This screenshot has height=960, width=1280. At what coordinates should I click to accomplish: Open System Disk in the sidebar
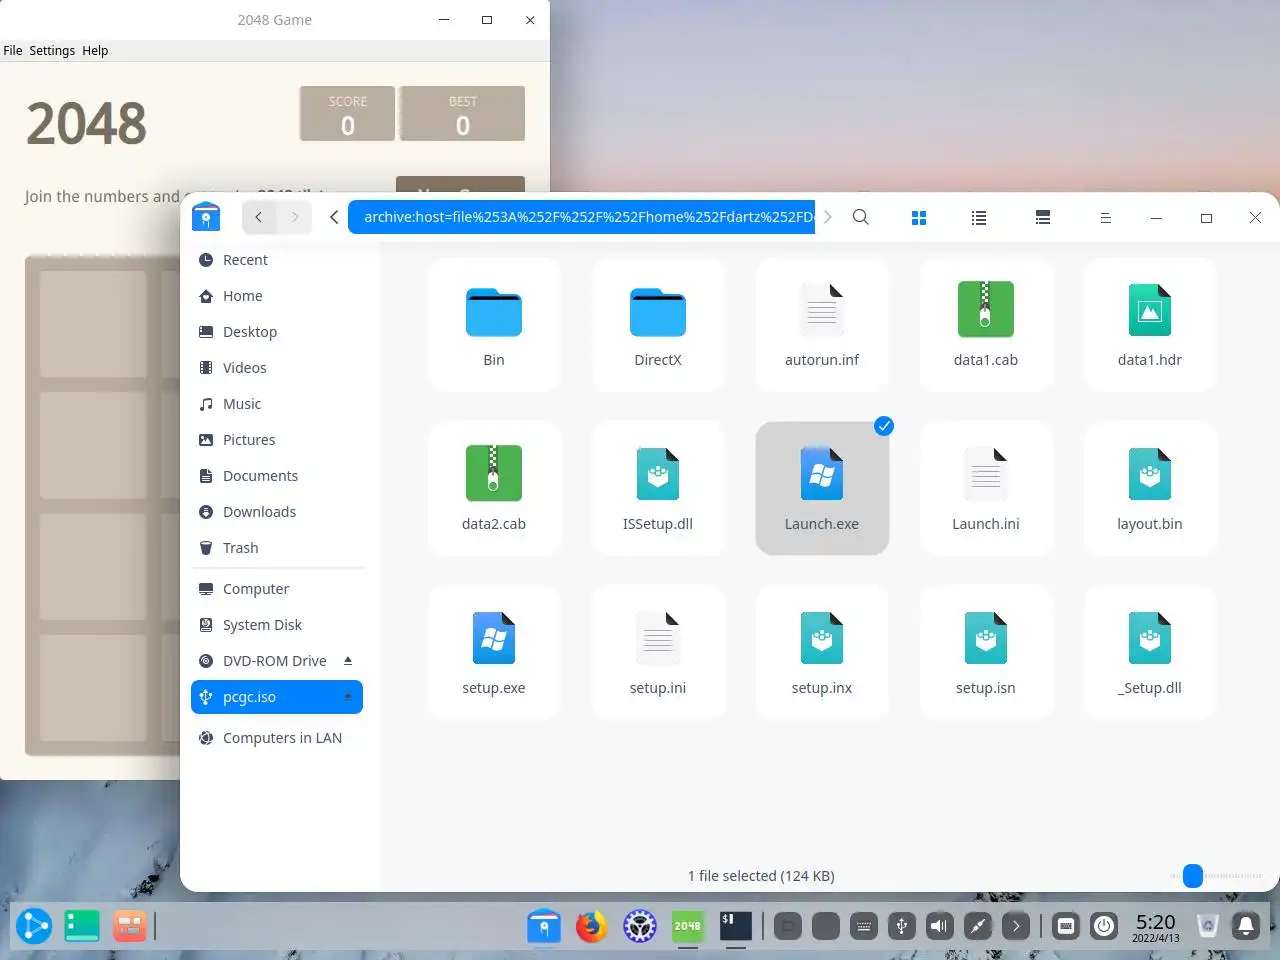276,625
